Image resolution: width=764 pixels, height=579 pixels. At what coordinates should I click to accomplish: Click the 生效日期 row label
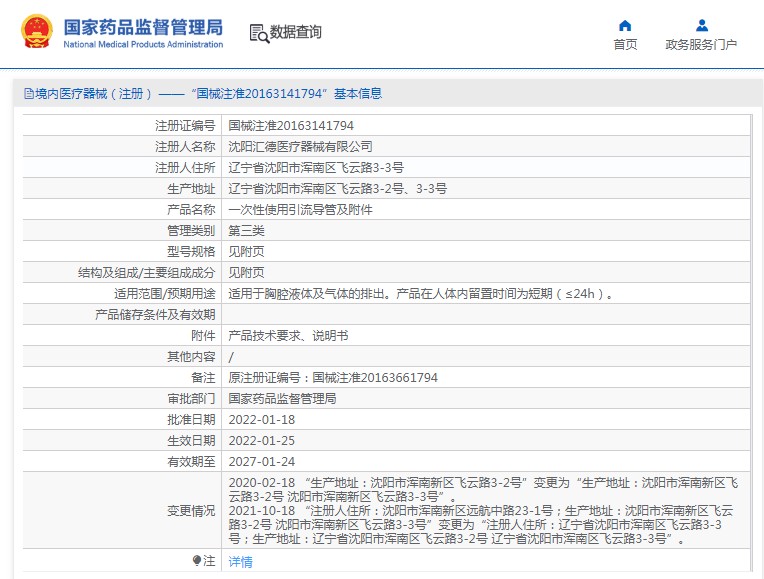click(x=191, y=441)
